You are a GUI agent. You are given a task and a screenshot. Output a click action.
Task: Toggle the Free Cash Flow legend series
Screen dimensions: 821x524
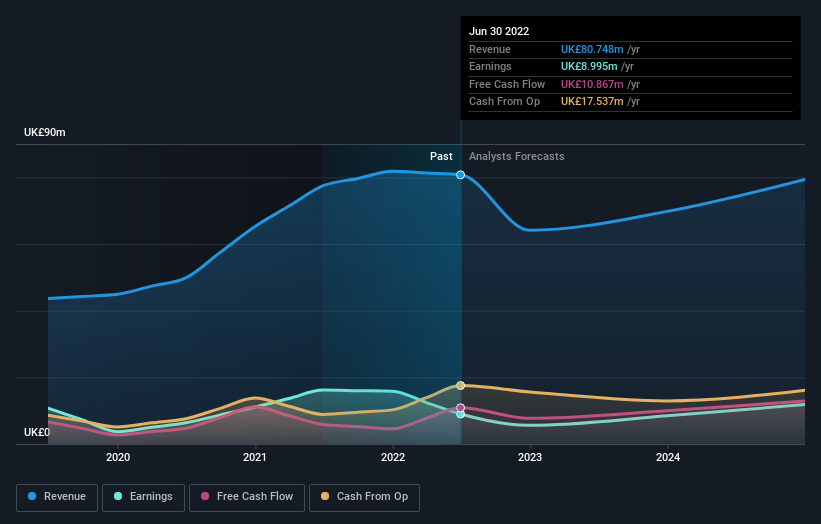(247, 497)
